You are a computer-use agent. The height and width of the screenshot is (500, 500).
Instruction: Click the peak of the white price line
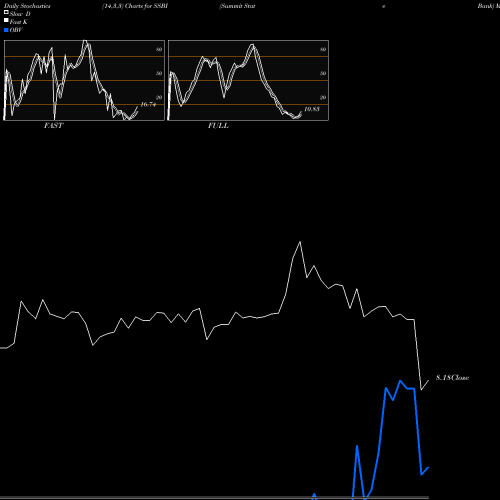pyautogui.click(x=300, y=242)
